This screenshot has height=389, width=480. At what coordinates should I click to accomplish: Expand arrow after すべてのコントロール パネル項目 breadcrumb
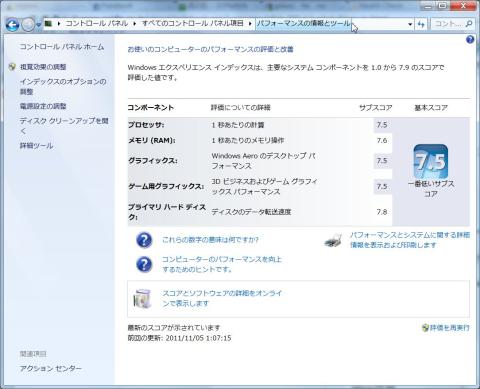coord(250,24)
